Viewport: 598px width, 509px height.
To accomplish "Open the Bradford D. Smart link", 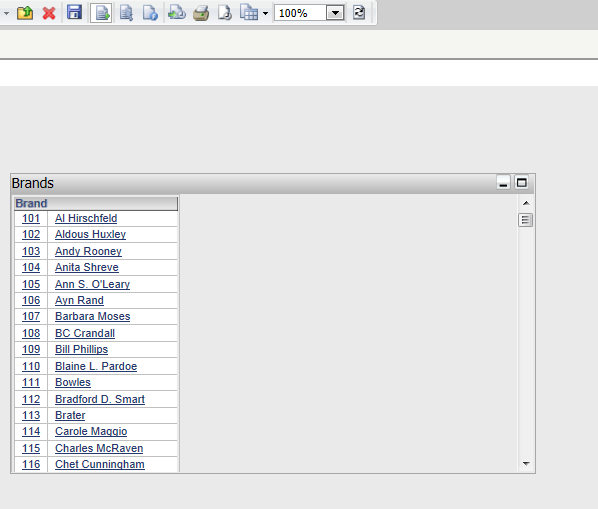I will 100,399.
